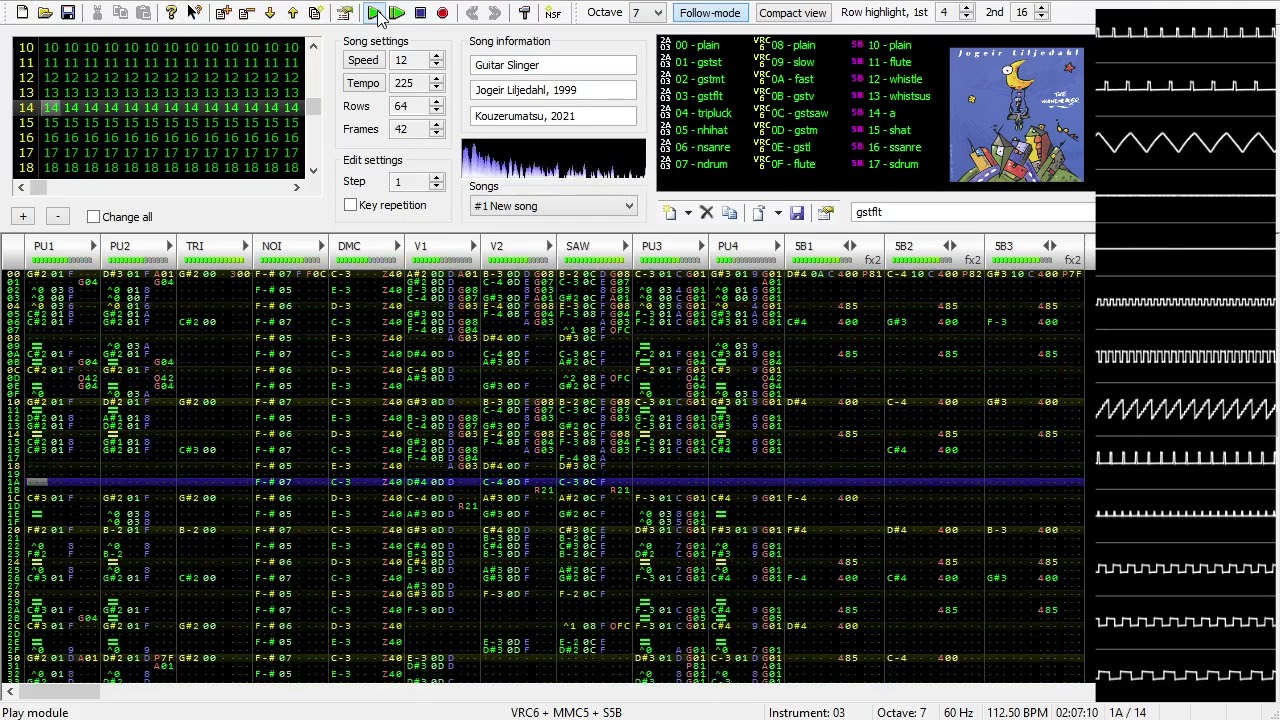Enable the Key repetition checkbox

[x=351, y=205]
